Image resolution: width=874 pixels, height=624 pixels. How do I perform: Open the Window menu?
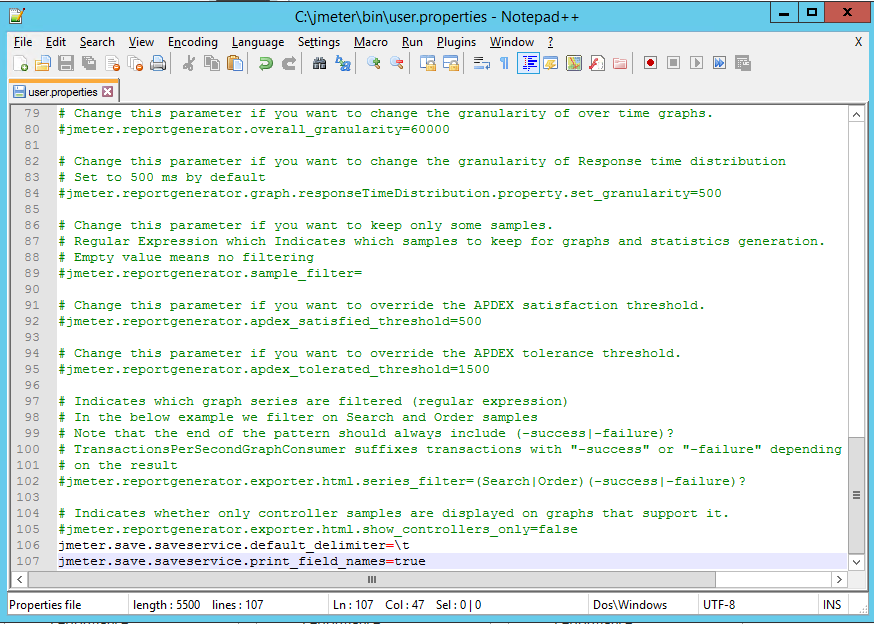pos(512,42)
